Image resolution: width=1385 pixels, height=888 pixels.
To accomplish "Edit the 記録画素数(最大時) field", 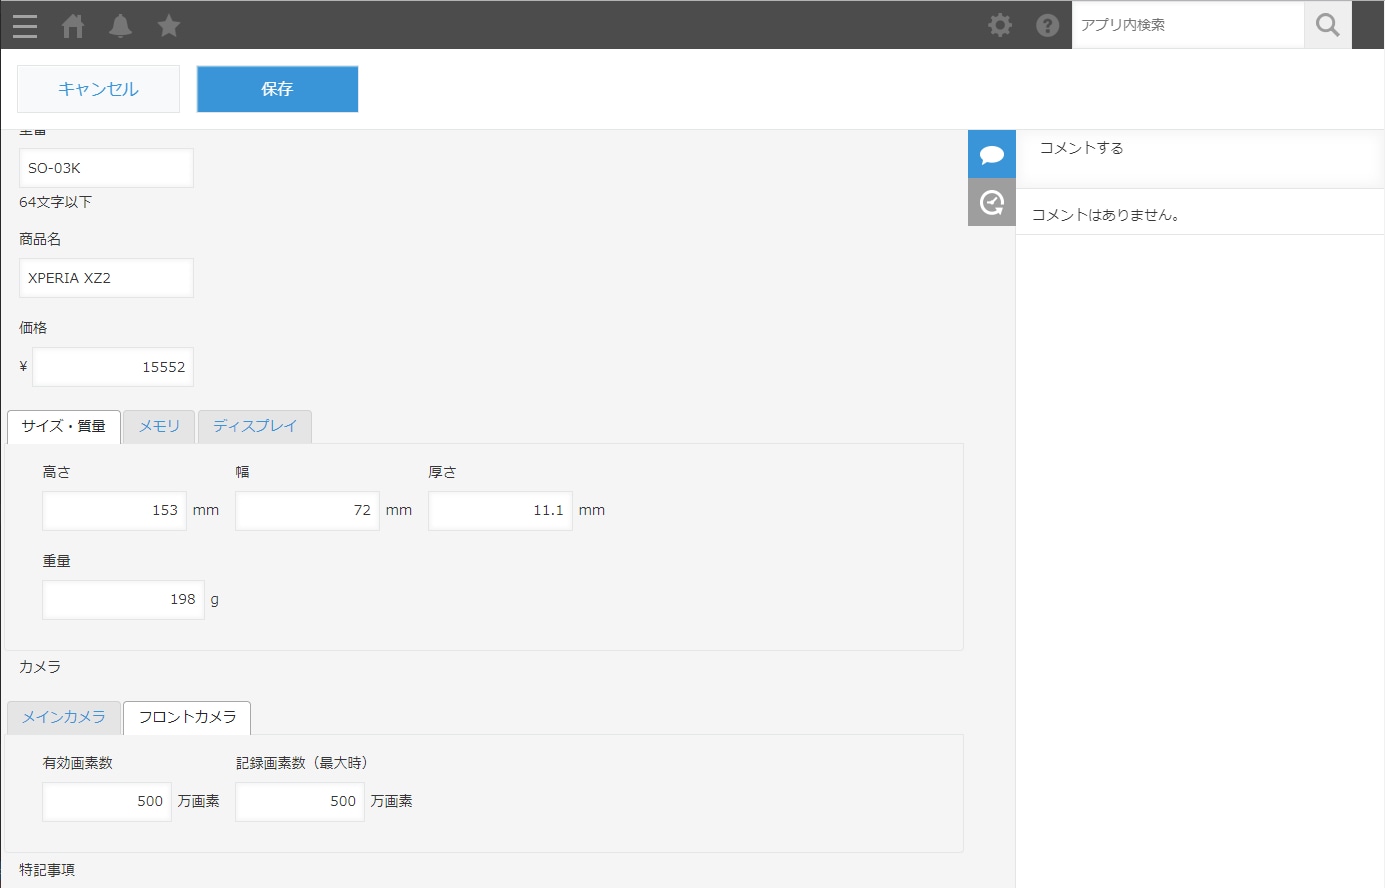I will [300, 802].
